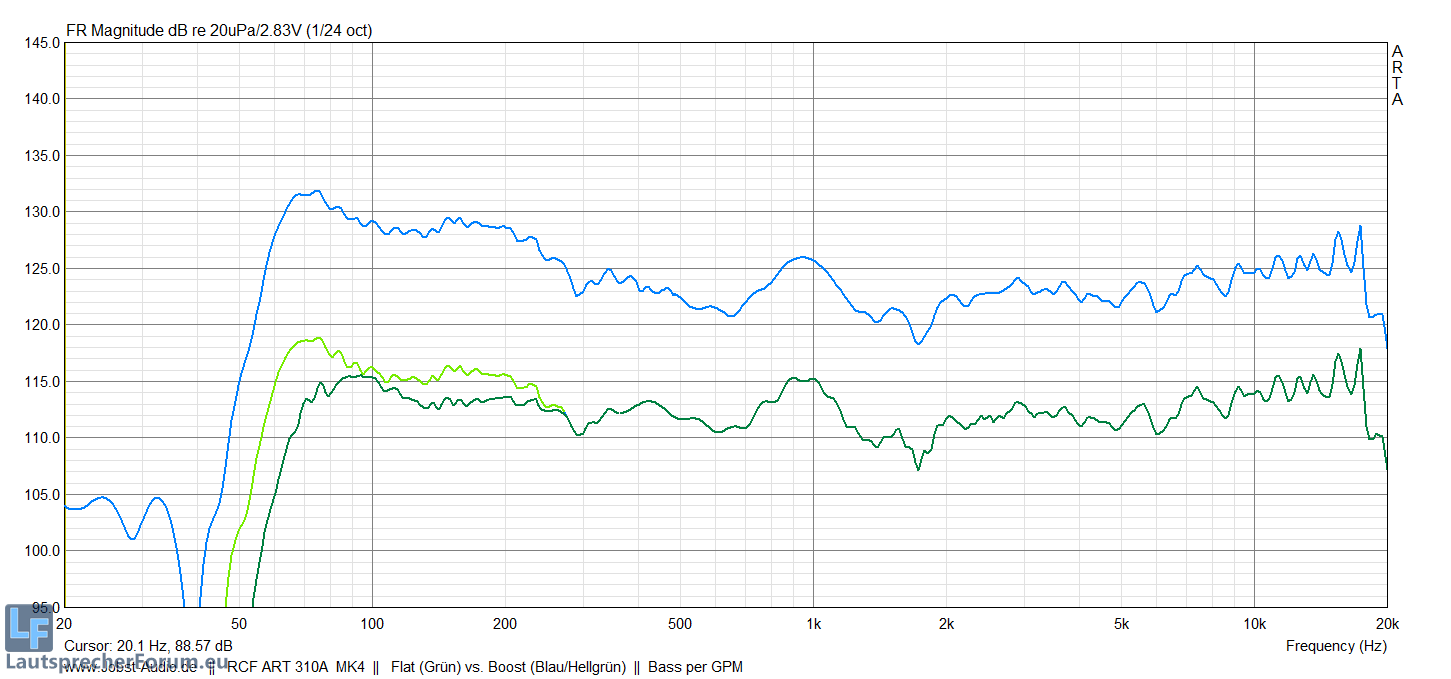Image resolution: width=1451 pixels, height=679 pixels.
Task: Click the light green curve peak near 75 Hz
Action: (x=317, y=338)
